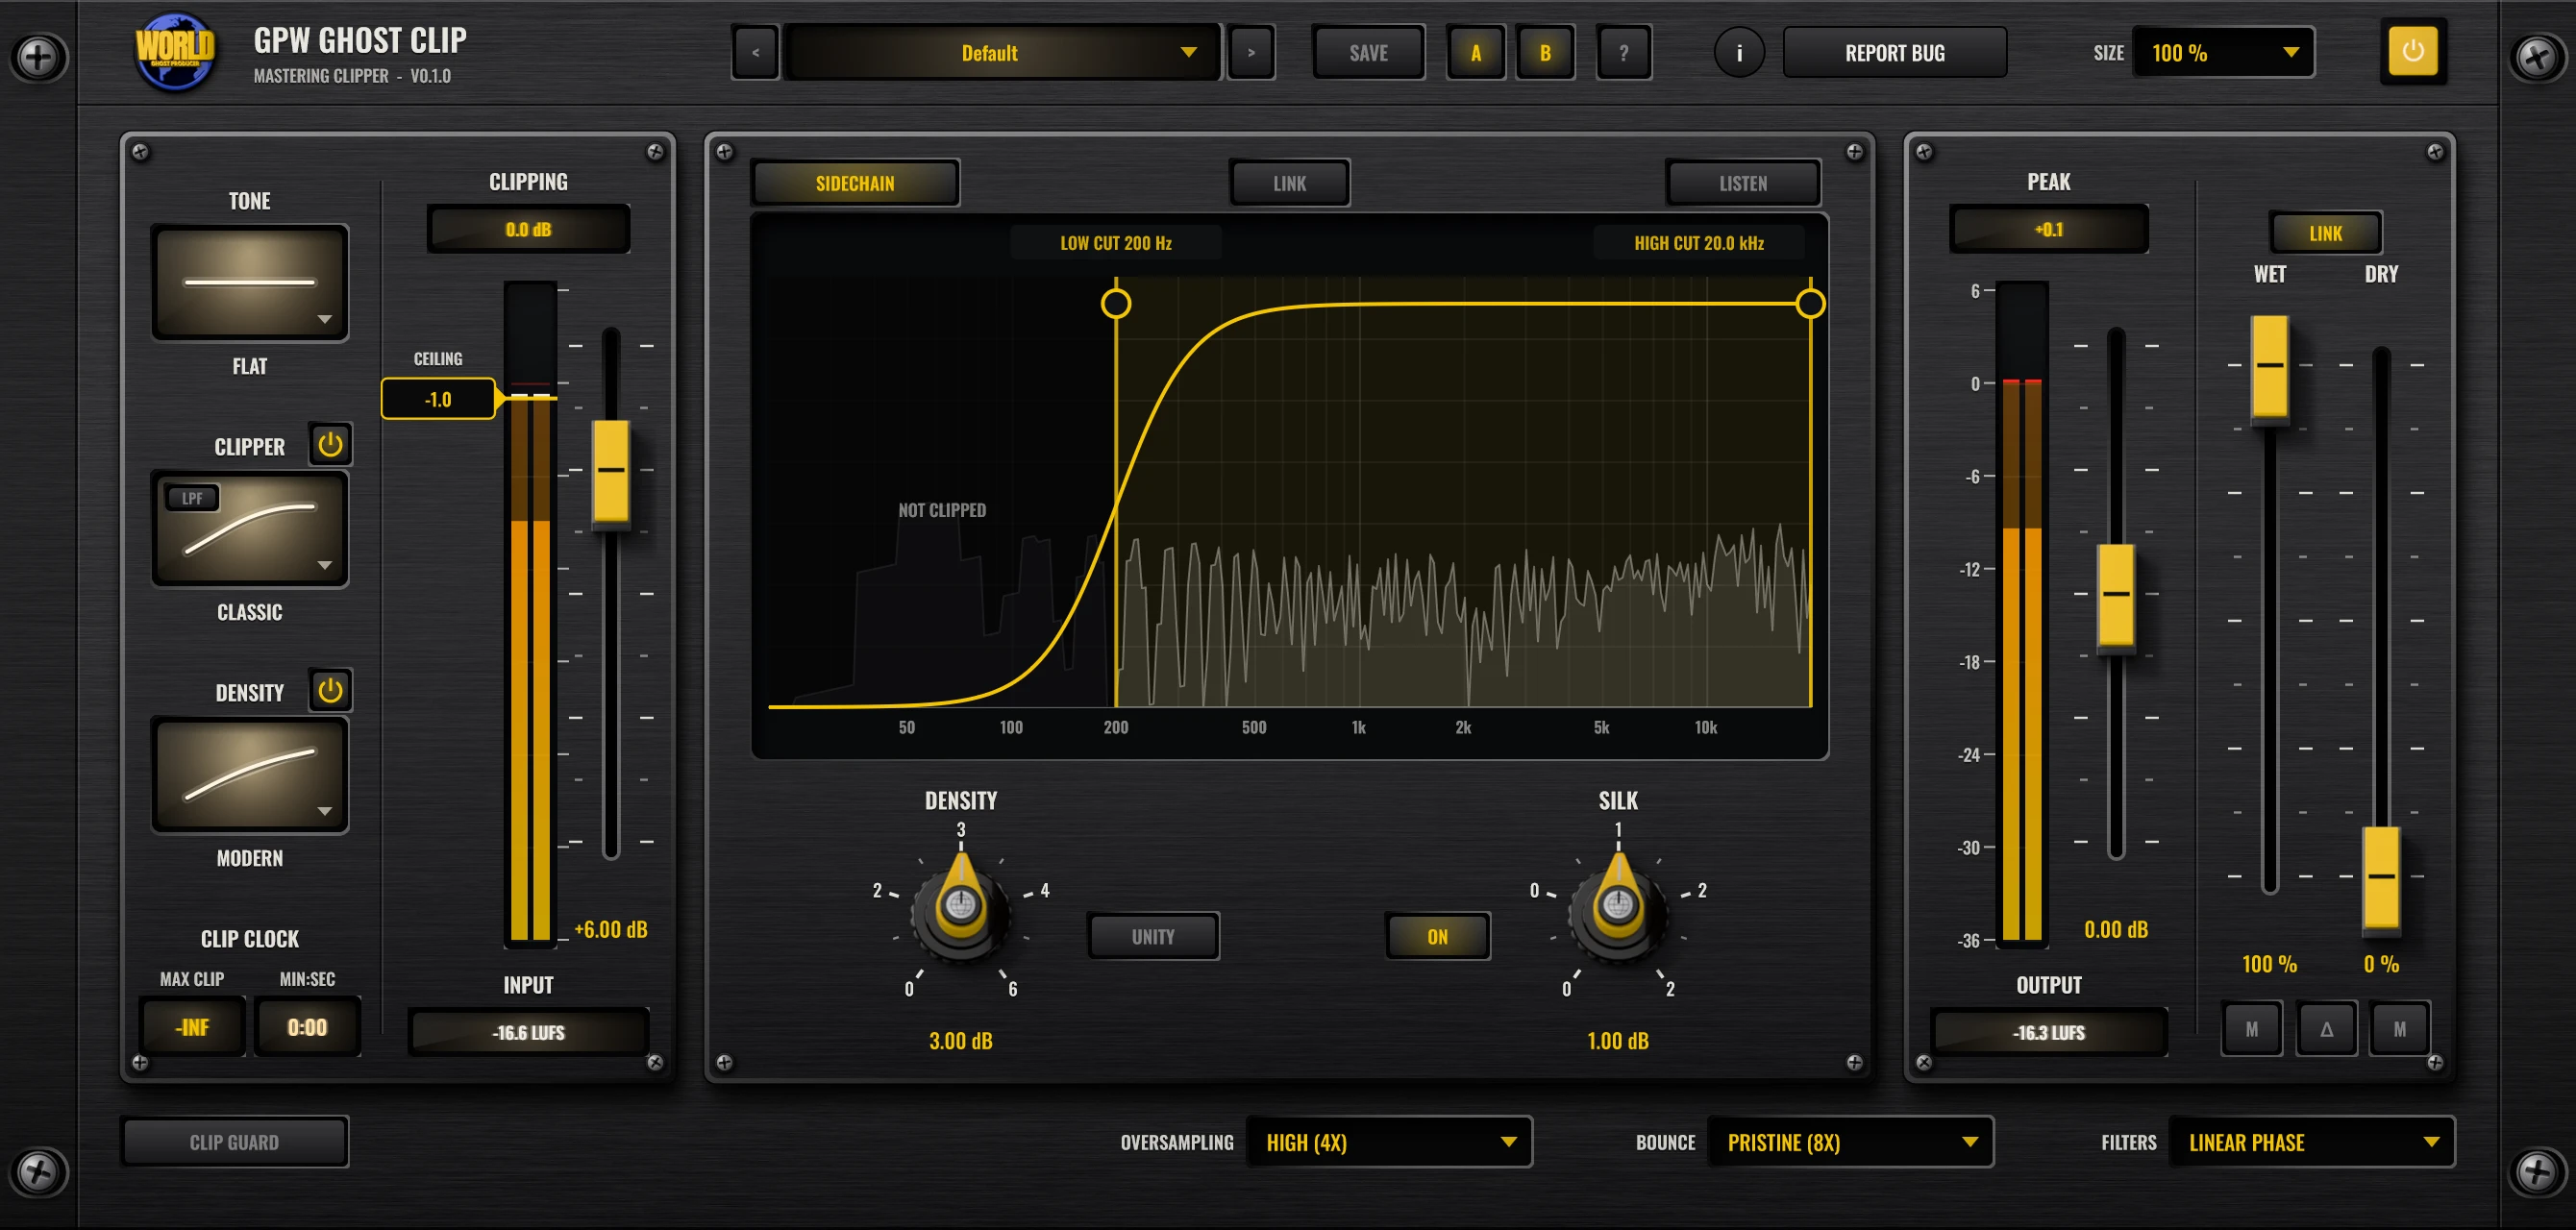Click the LPF badge in Clipper

coord(192,498)
